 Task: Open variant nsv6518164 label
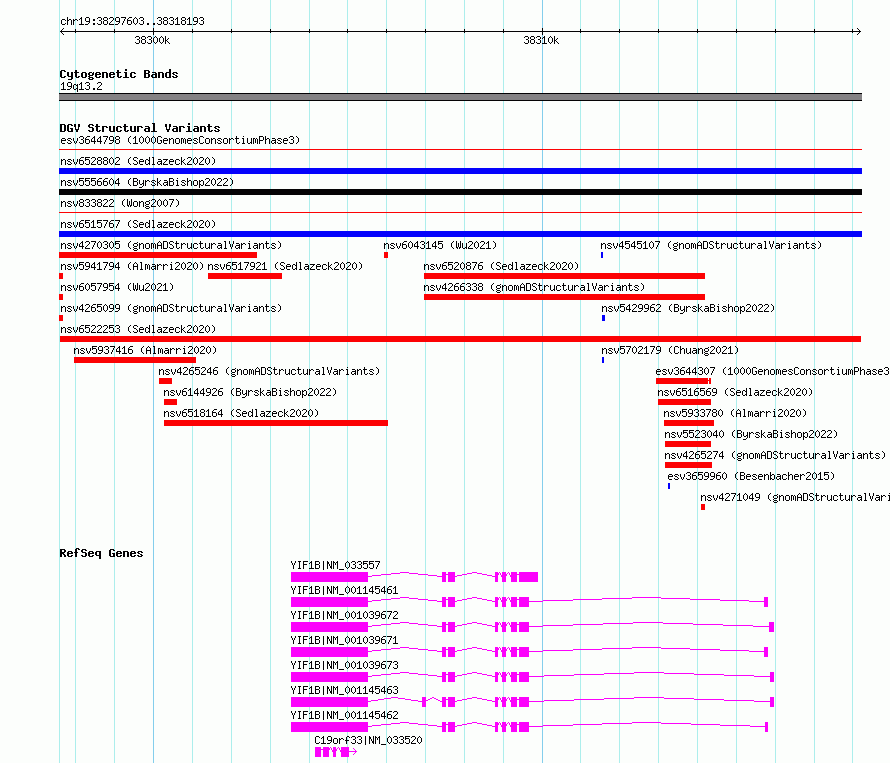coord(241,413)
